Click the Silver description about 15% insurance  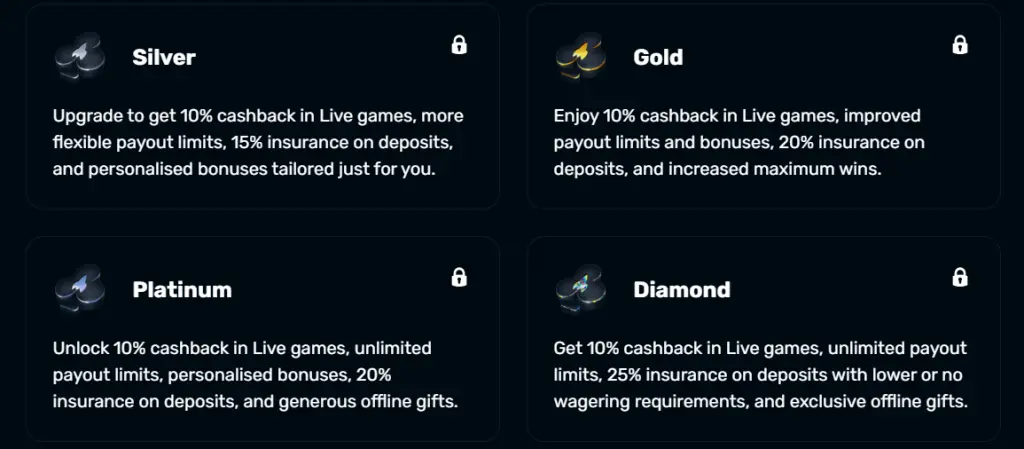point(258,142)
